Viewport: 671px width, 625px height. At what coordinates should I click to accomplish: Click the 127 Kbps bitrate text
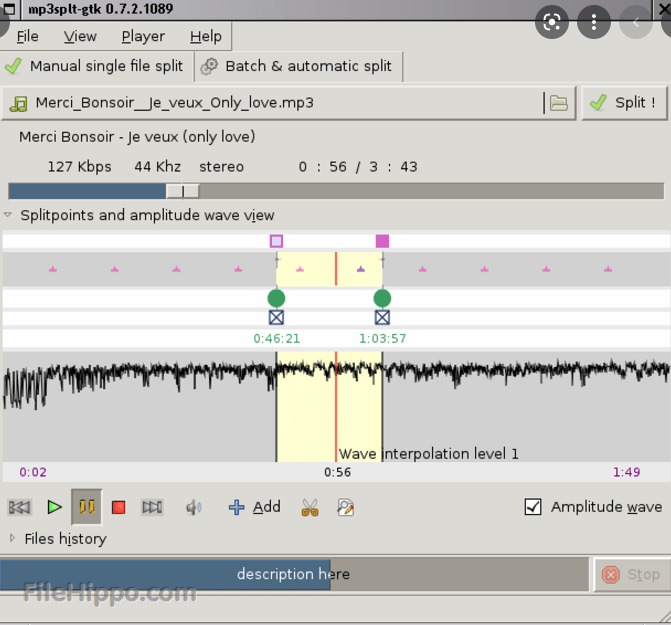coord(80,166)
